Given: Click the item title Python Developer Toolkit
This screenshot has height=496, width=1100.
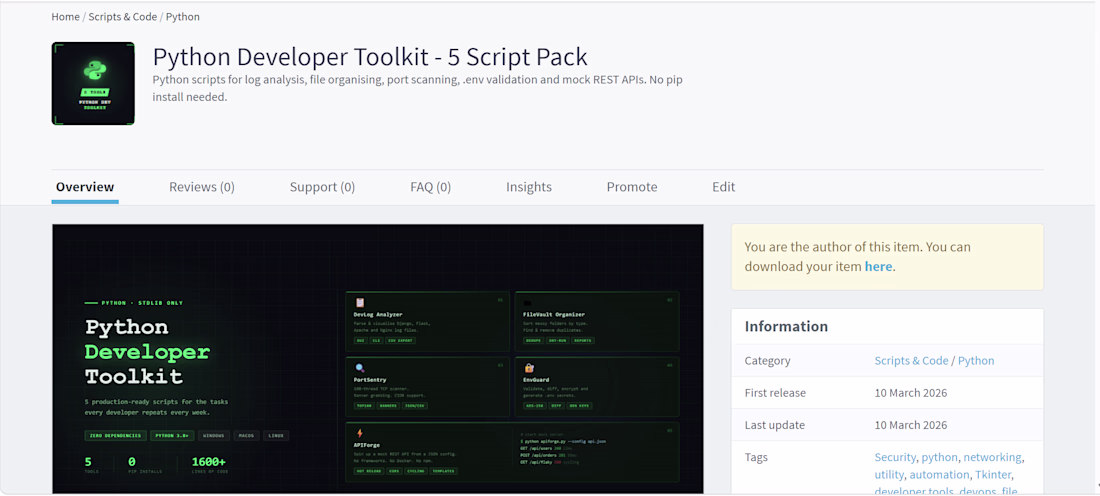Looking at the screenshot, I should (x=370, y=57).
